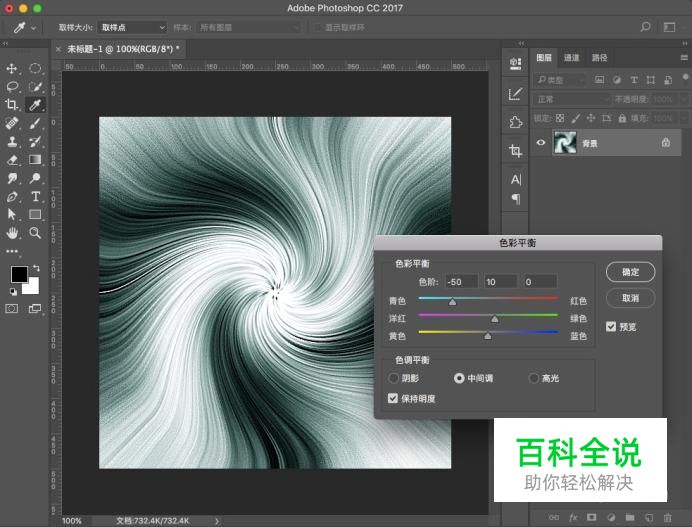This screenshot has width=692, height=527.
Task: Select the Hand tool
Action: click(x=12, y=232)
